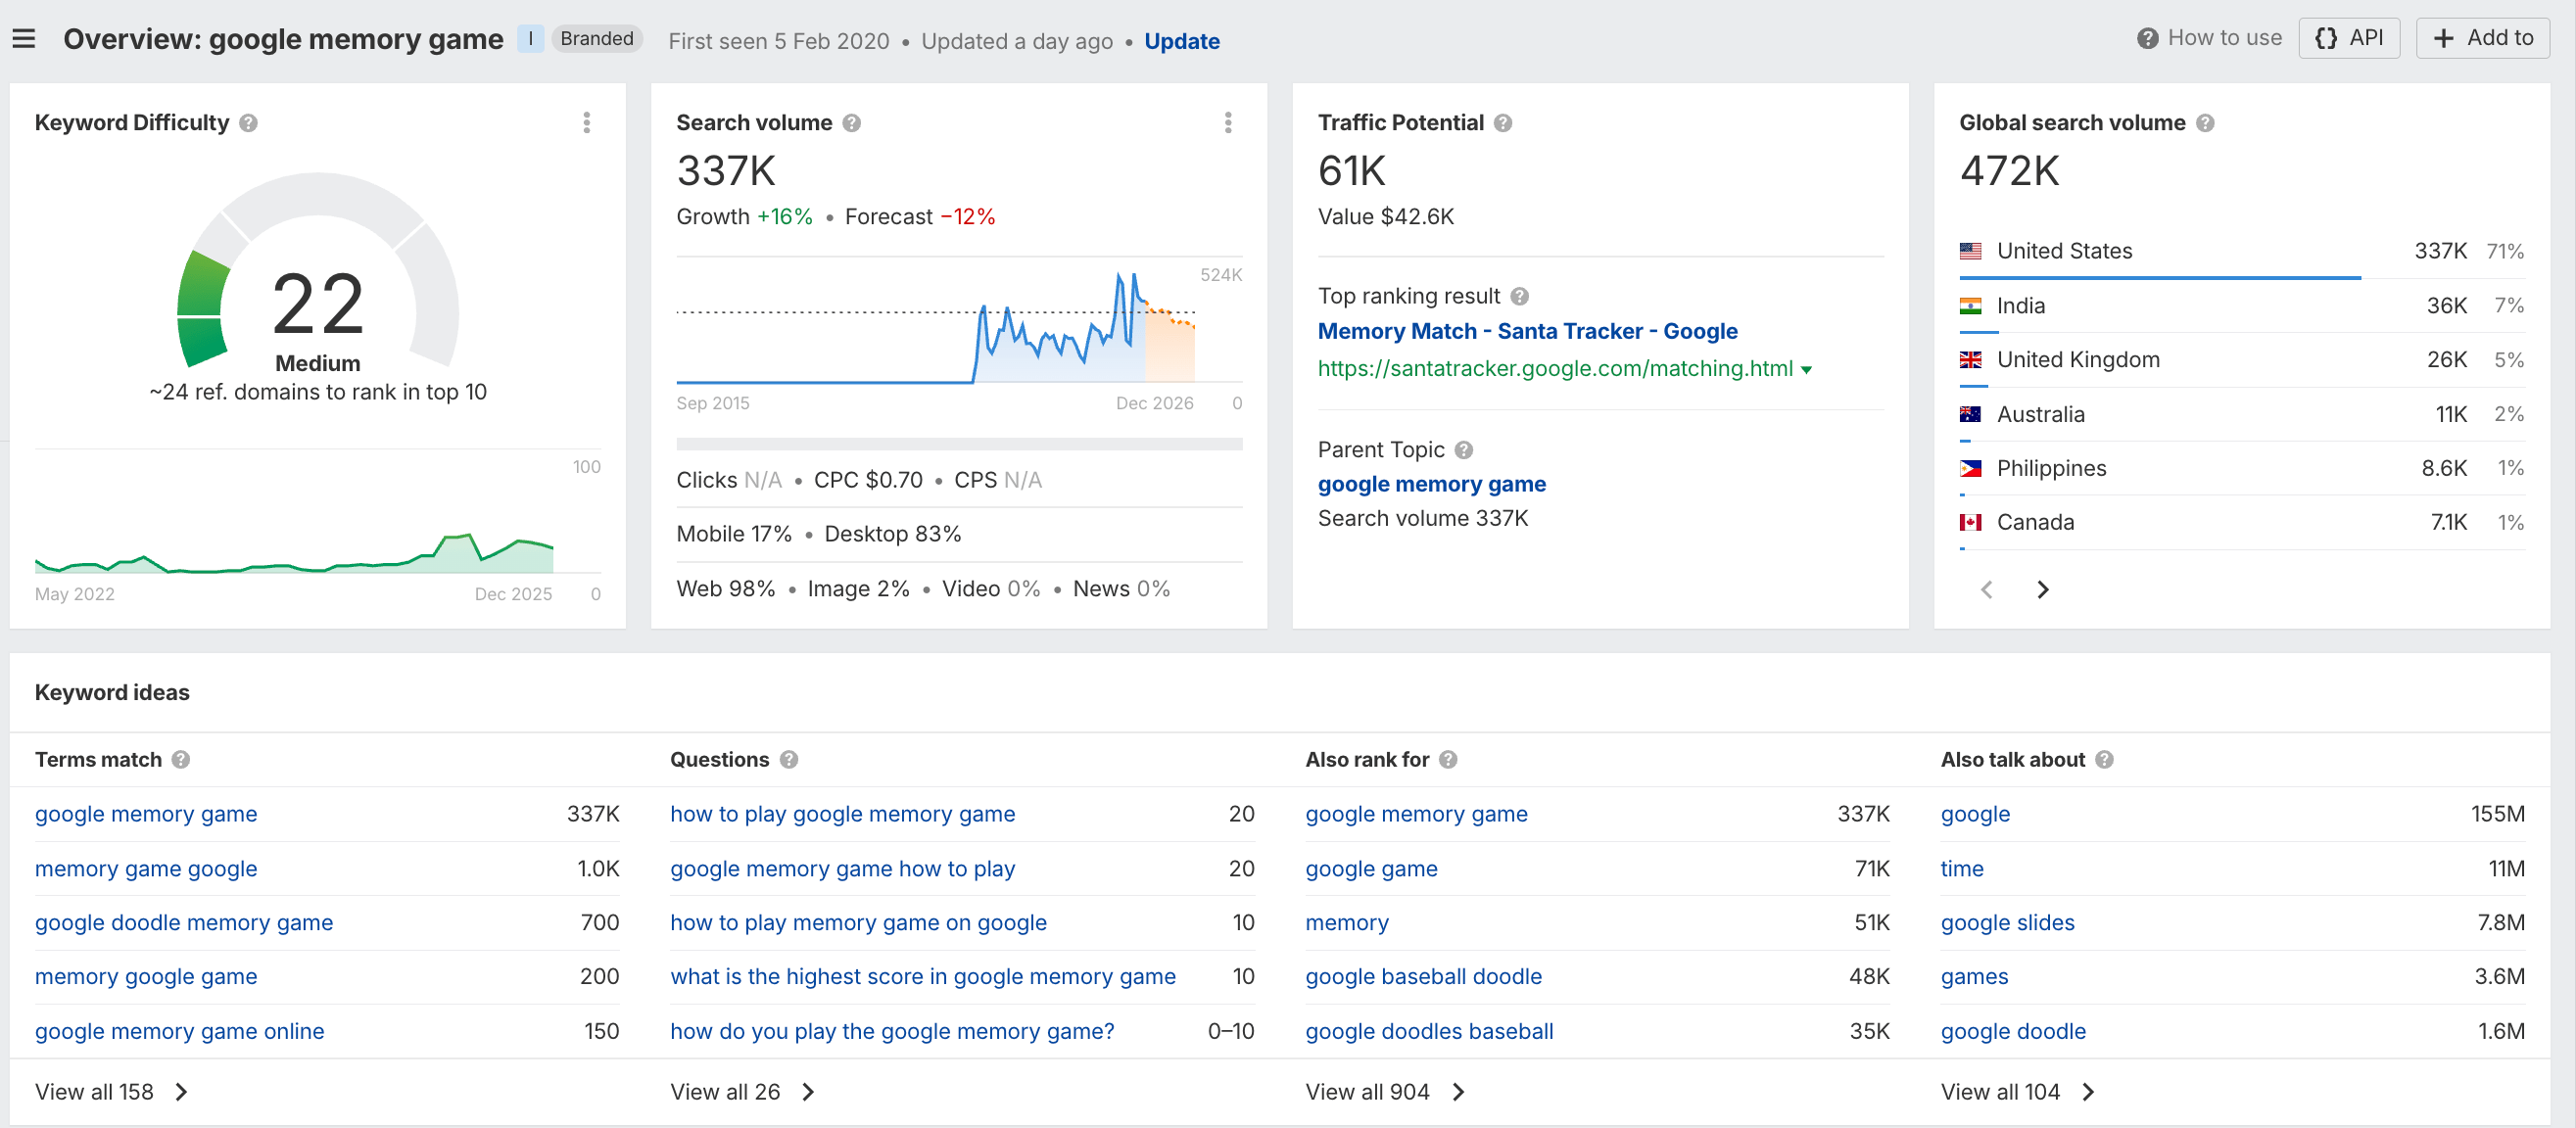The height and width of the screenshot is (1128, 2576).
Task: Open Memory Match Santa Tracker result link
Action: (1527, 331)
